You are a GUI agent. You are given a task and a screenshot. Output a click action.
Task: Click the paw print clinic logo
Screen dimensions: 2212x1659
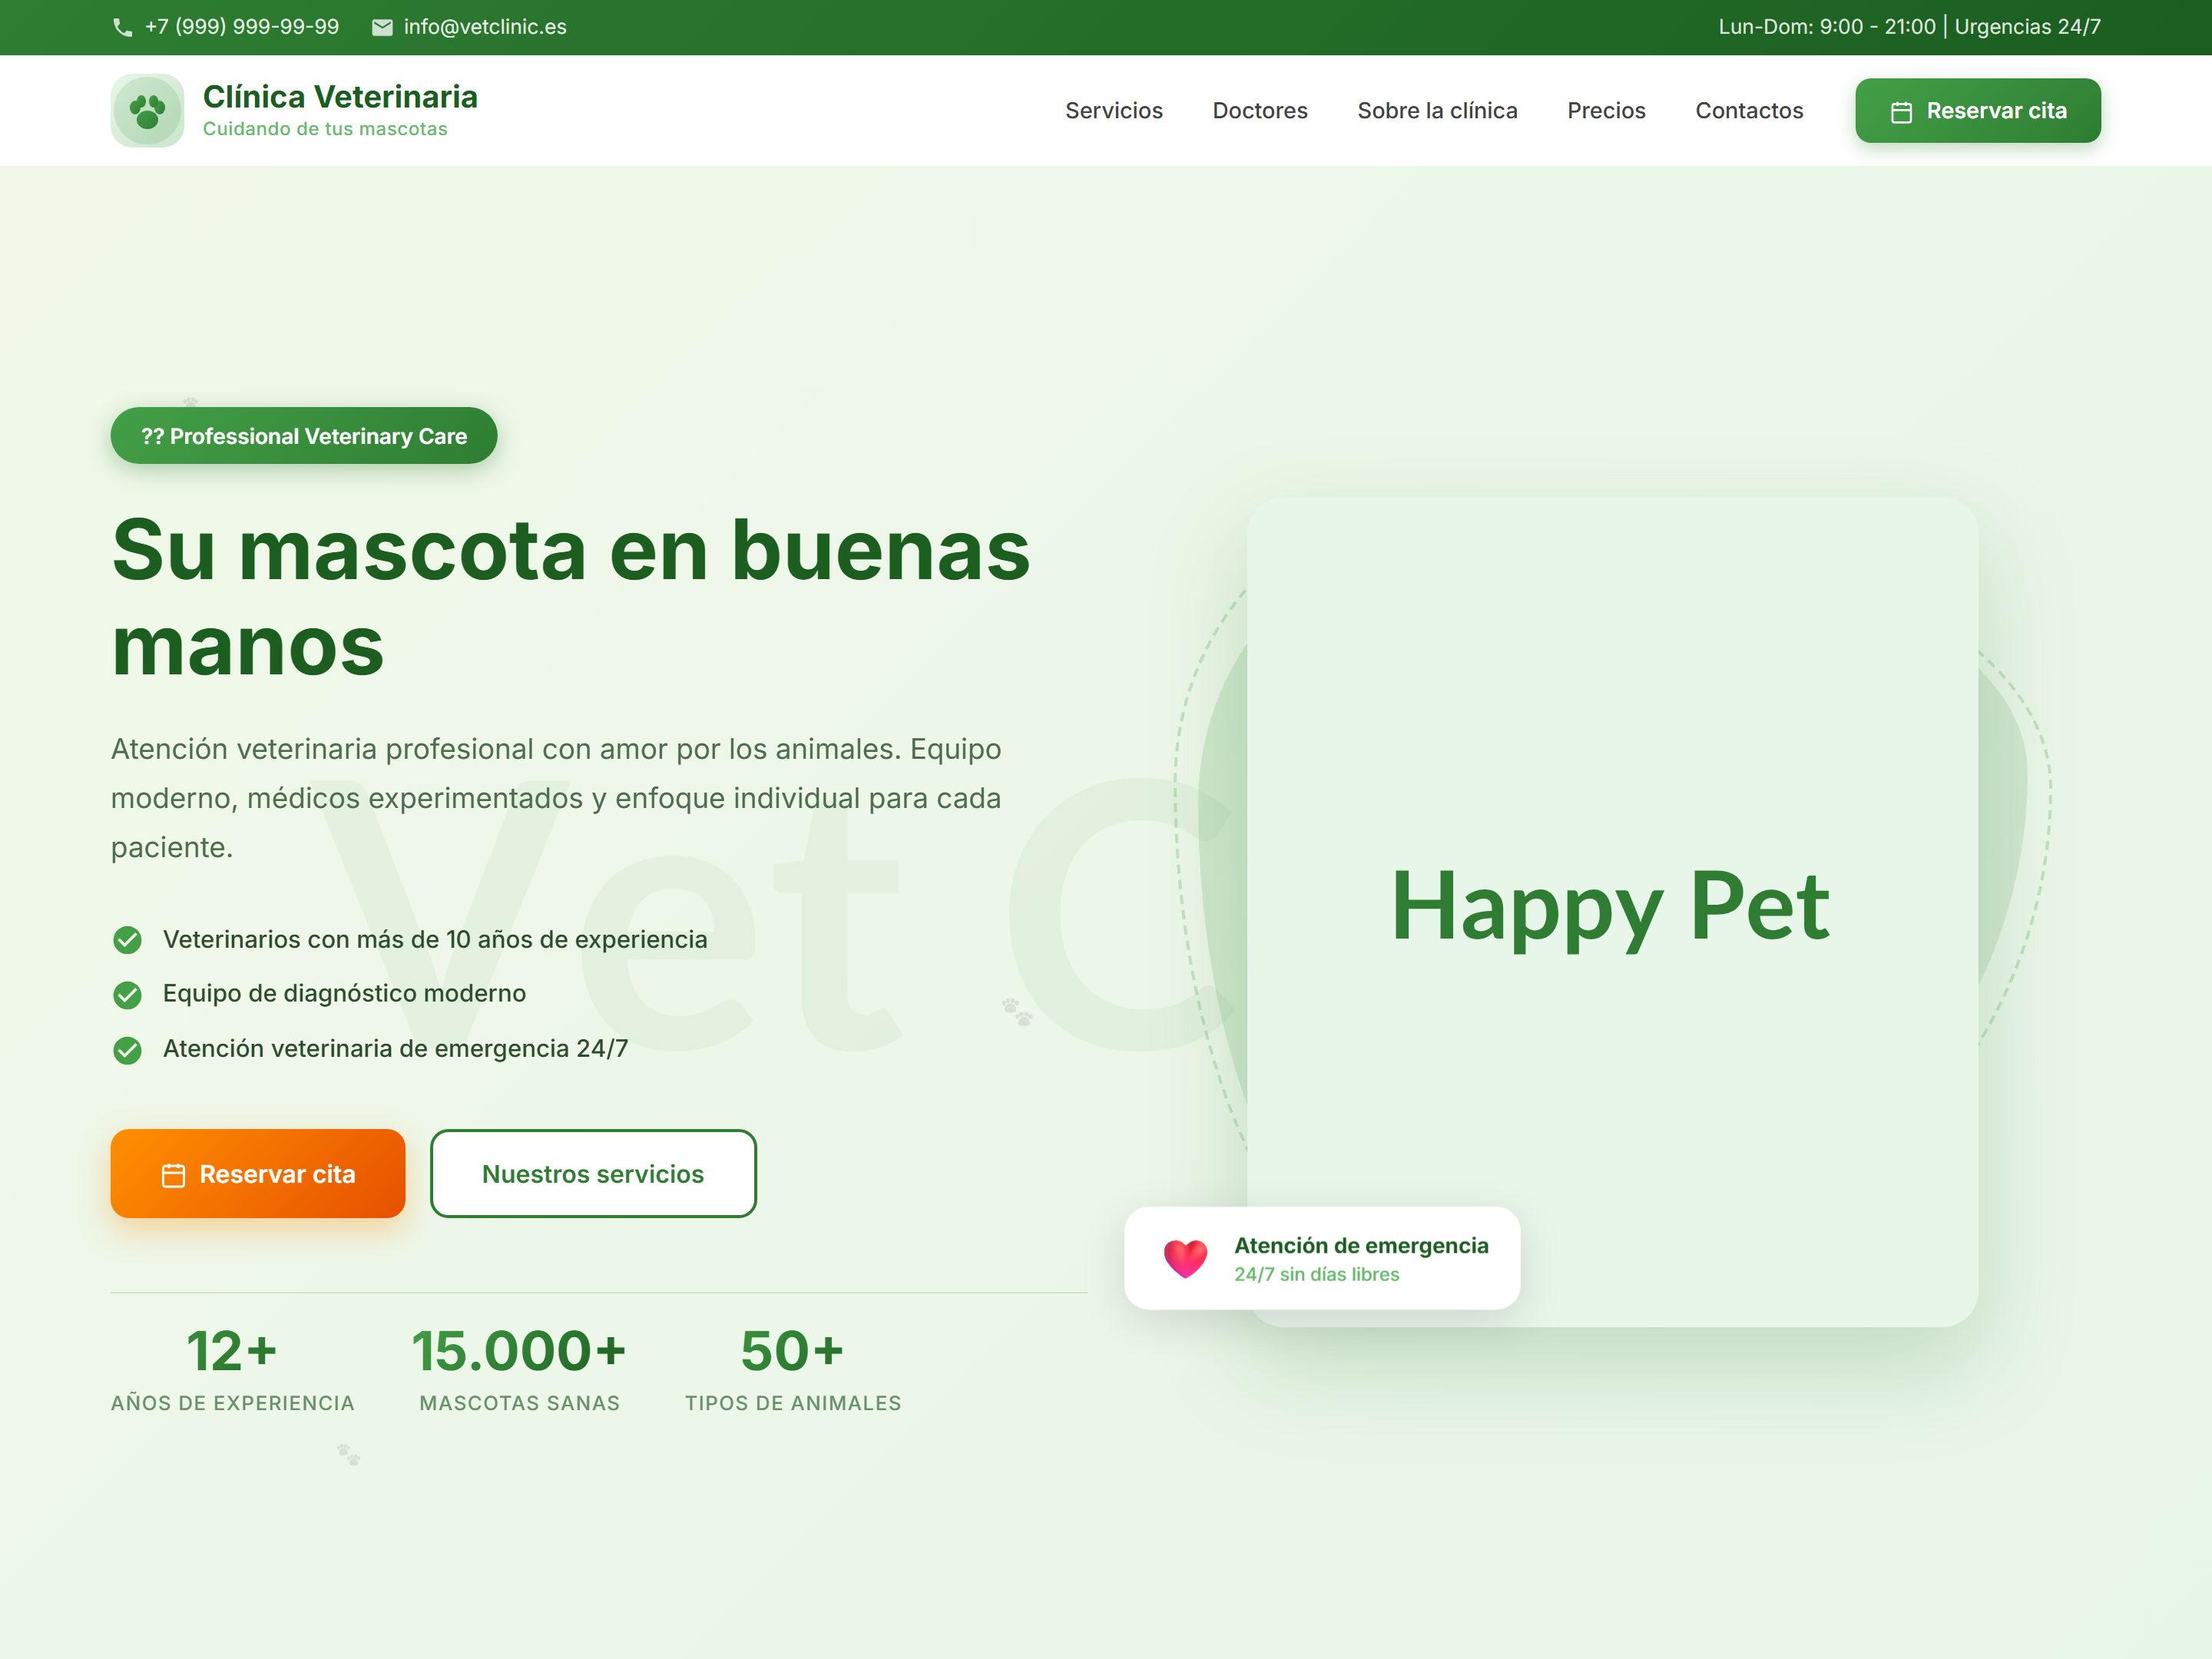[x=147, y=110]
